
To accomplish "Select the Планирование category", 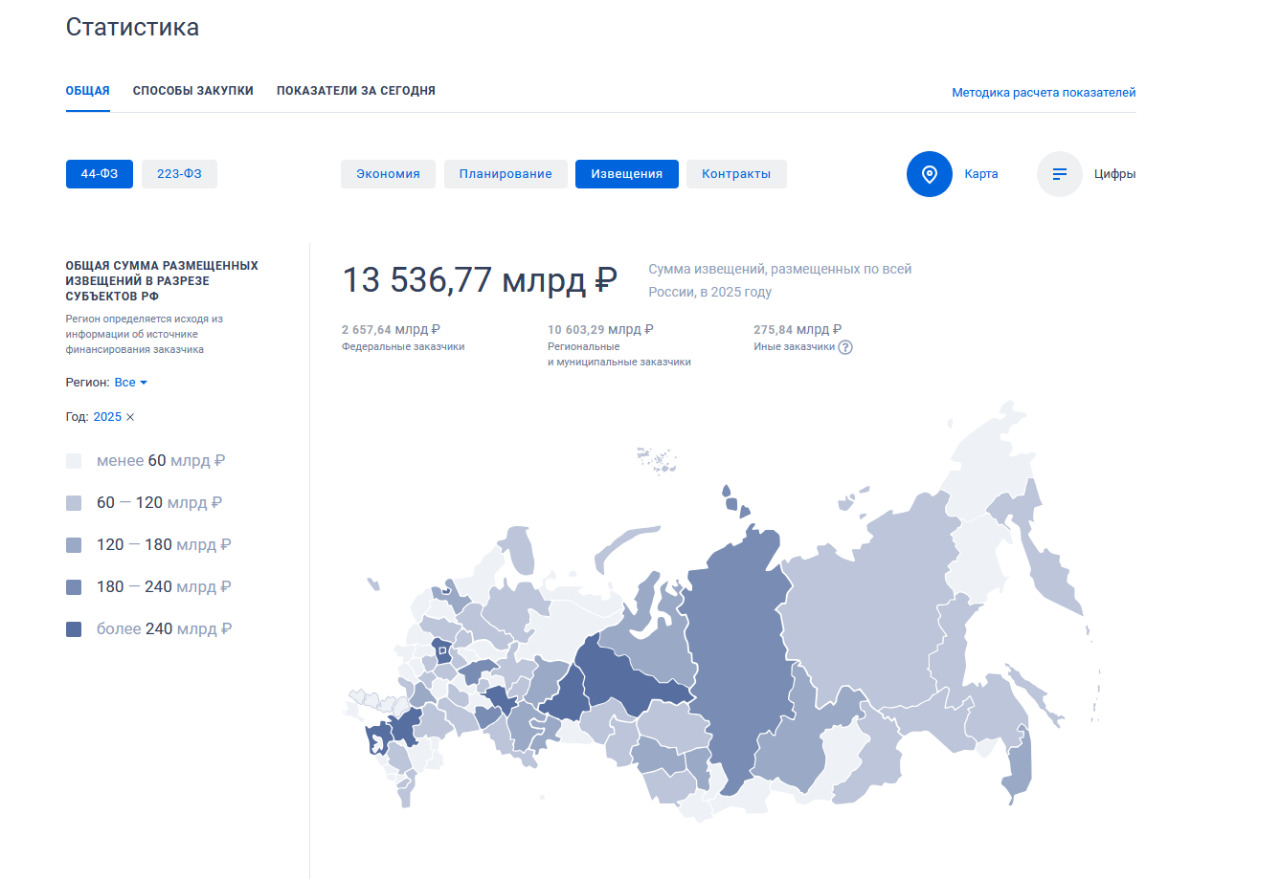I will click(505, 174).
